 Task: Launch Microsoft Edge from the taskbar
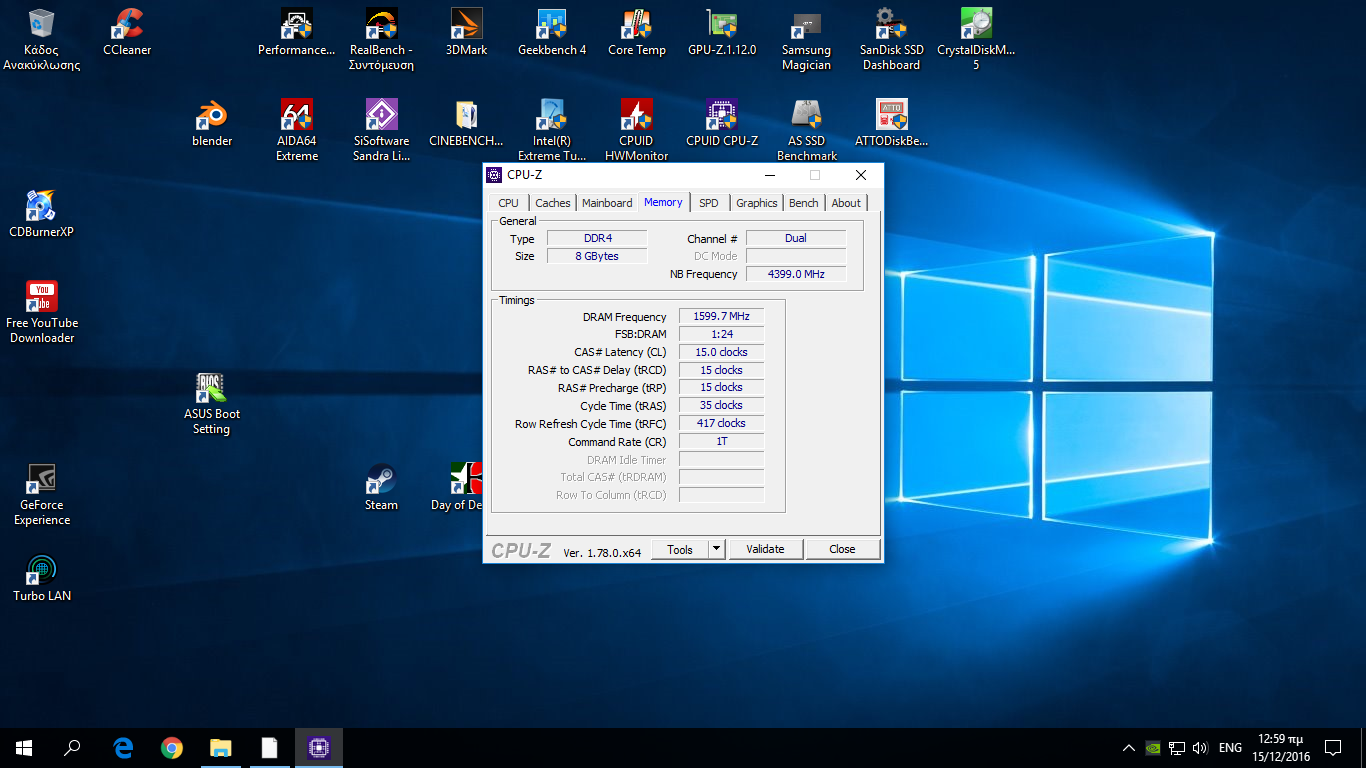[x=123, y=748]
